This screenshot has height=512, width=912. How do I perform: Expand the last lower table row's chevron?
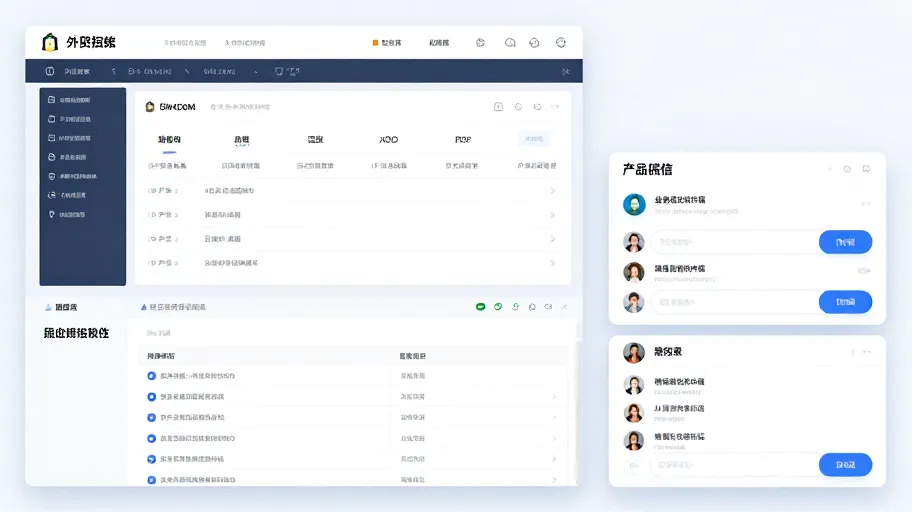(554, 480)
